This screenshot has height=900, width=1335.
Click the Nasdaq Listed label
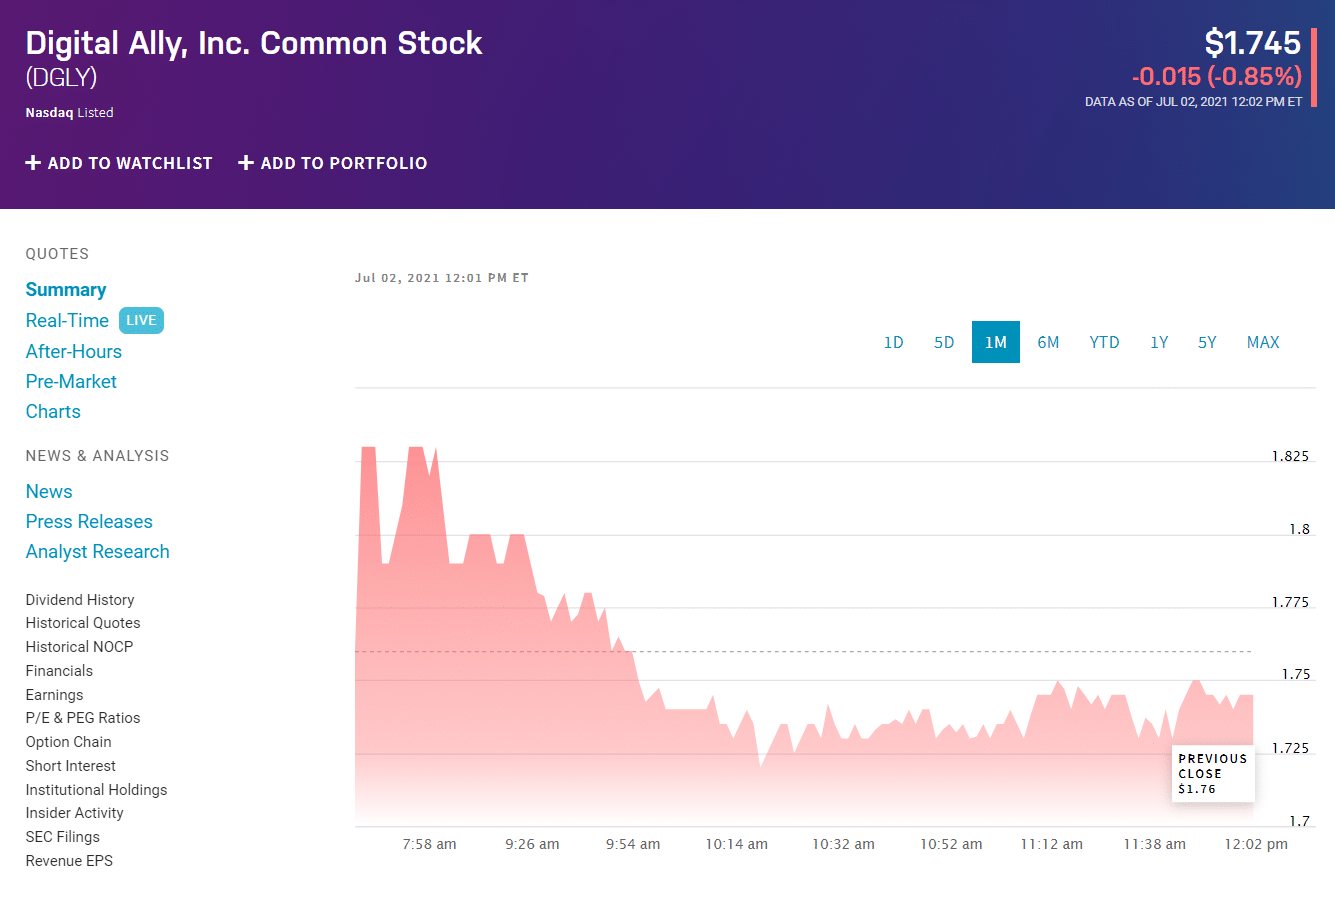(69, 113)
